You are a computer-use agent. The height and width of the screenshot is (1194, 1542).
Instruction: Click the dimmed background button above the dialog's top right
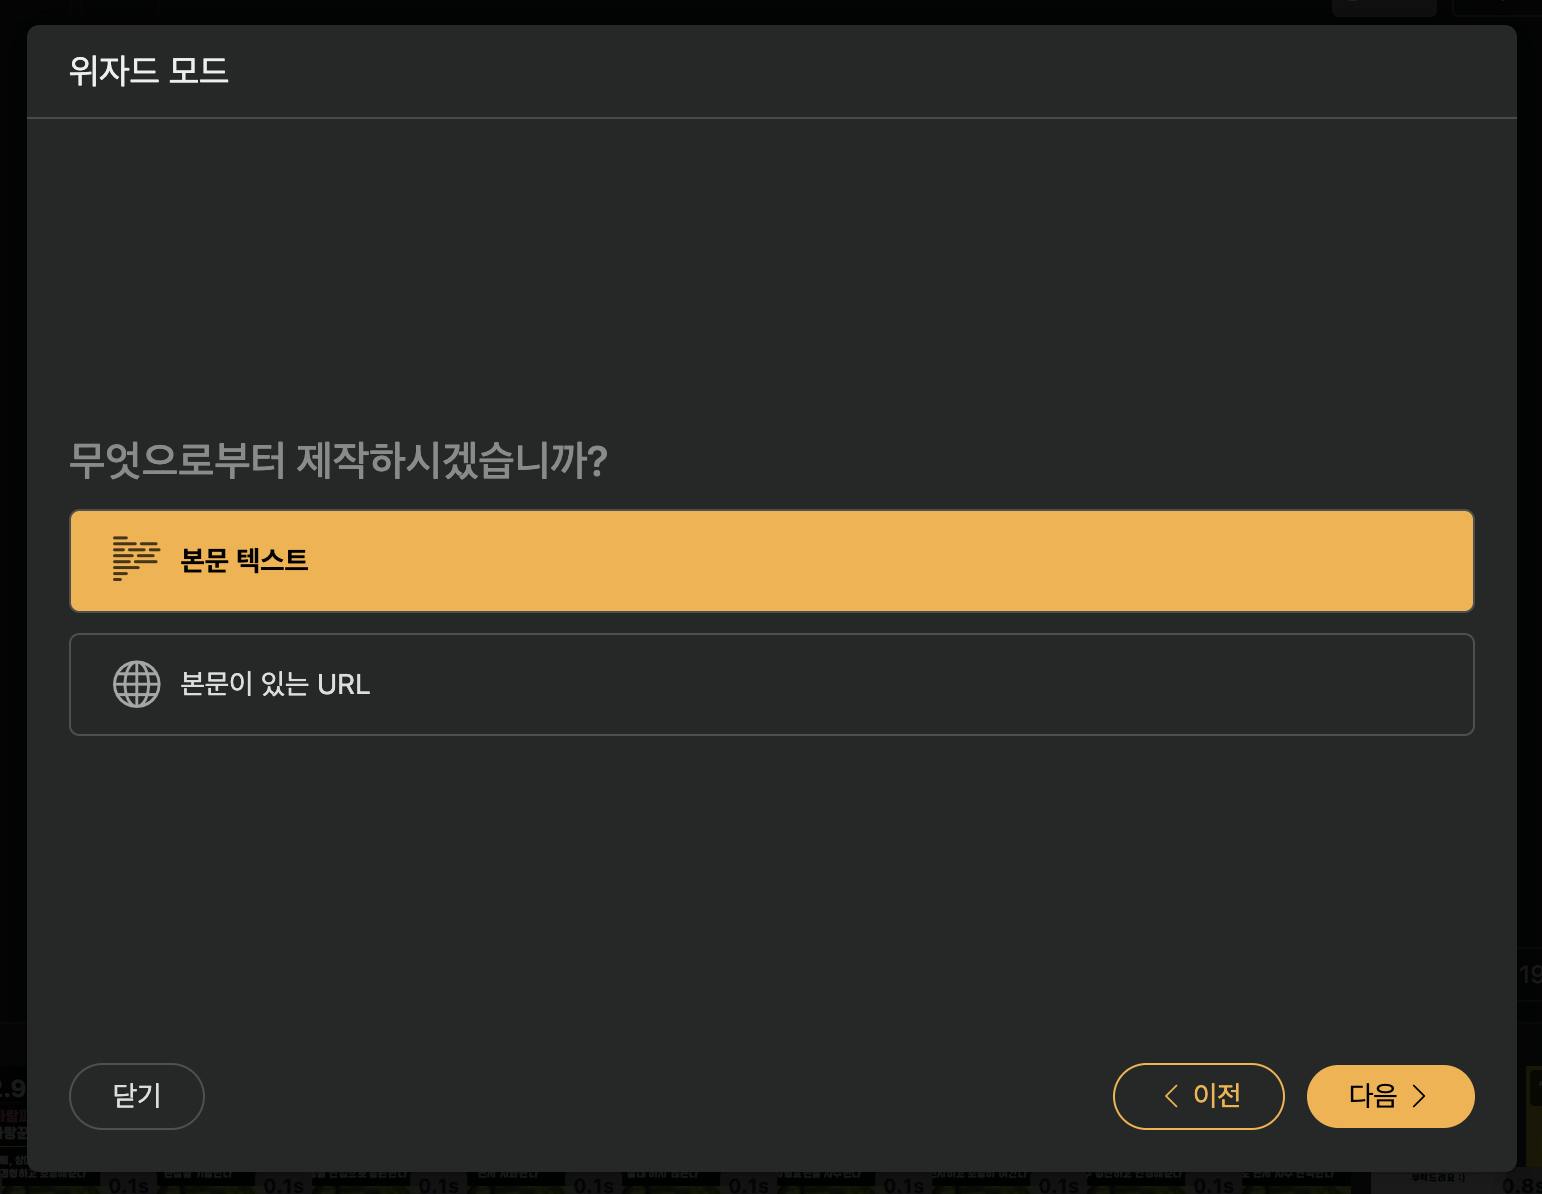coord(1384,8)
